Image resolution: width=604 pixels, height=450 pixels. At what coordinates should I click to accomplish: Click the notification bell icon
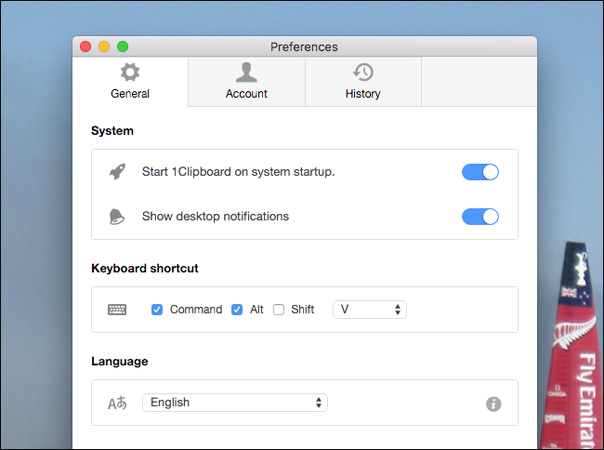coord(117,216)
